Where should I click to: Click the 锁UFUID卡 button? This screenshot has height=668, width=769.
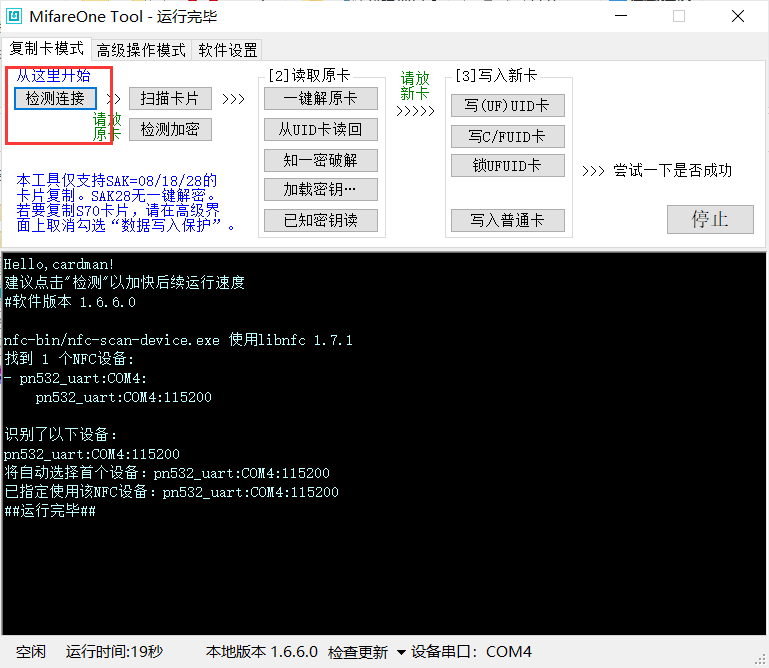508,166
